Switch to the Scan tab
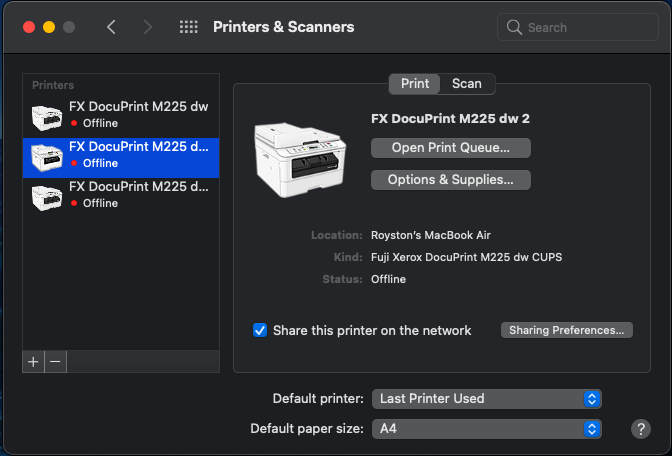The height and width of the screenshot is (456, 672). coord(466,84)
